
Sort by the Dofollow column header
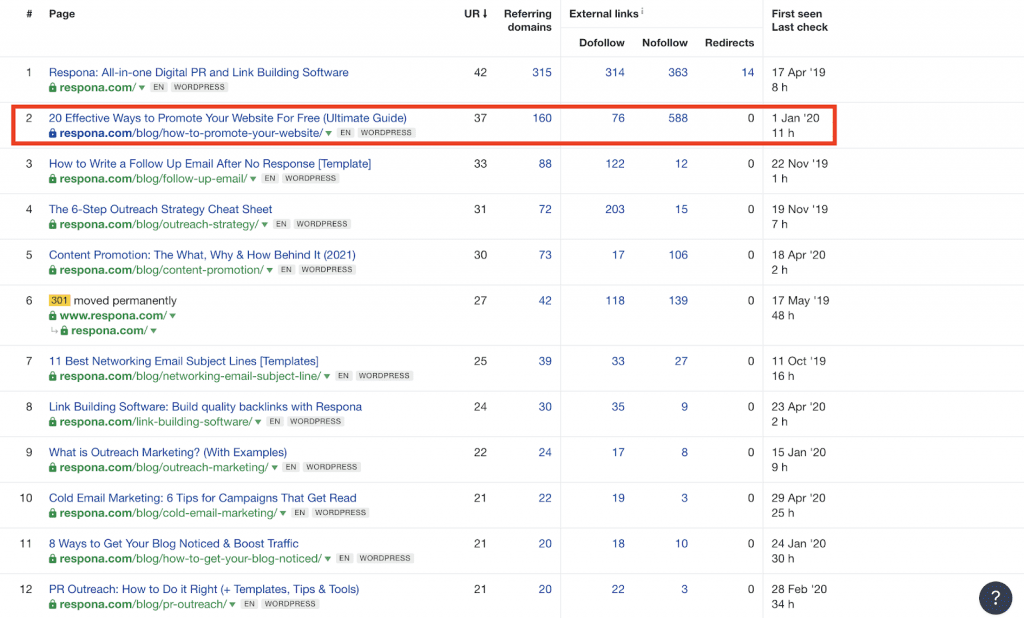(601, 42)
